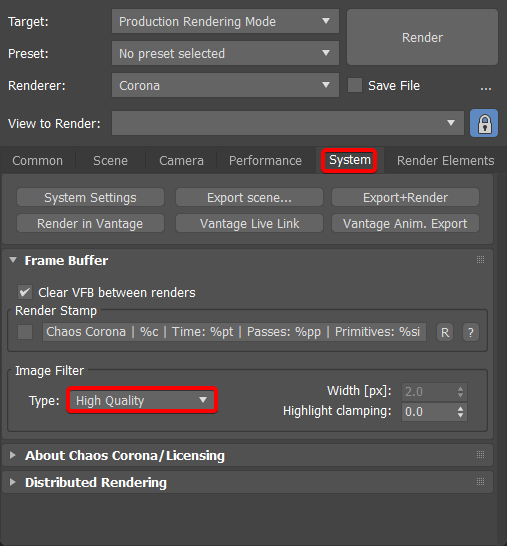This screenshot has height=546, width=507.
Task: Switch to the Performance tab
Action: (265, 161)
